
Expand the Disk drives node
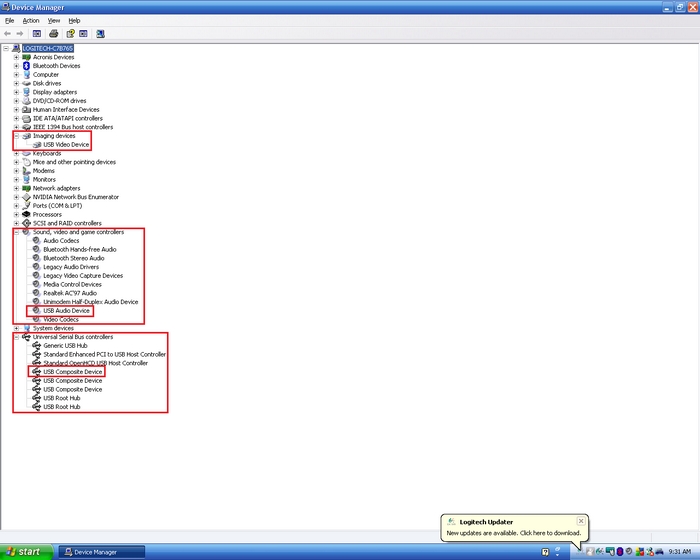(x=16, y=84)
